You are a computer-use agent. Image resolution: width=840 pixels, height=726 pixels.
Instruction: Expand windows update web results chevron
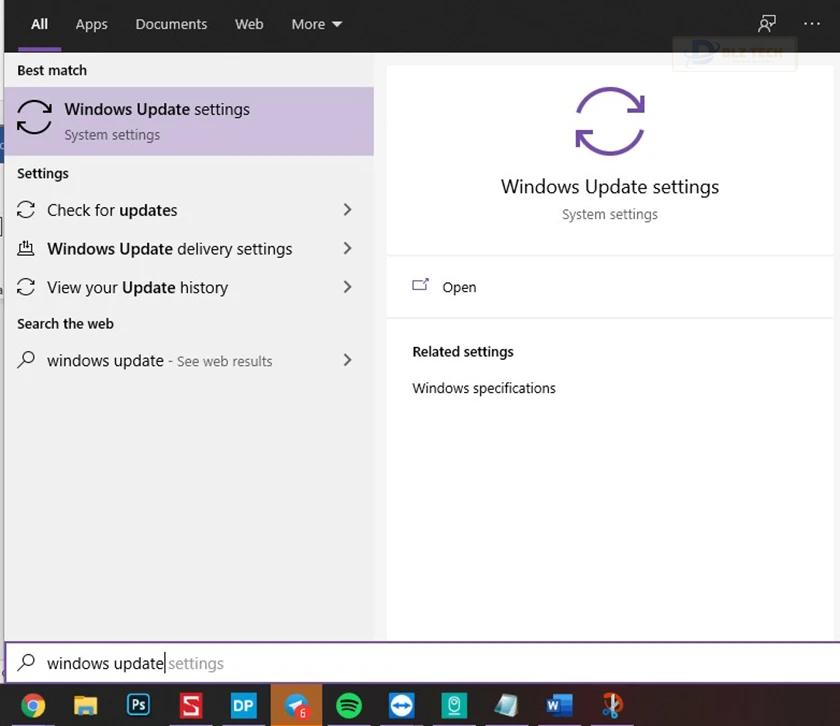click(347, 360)
